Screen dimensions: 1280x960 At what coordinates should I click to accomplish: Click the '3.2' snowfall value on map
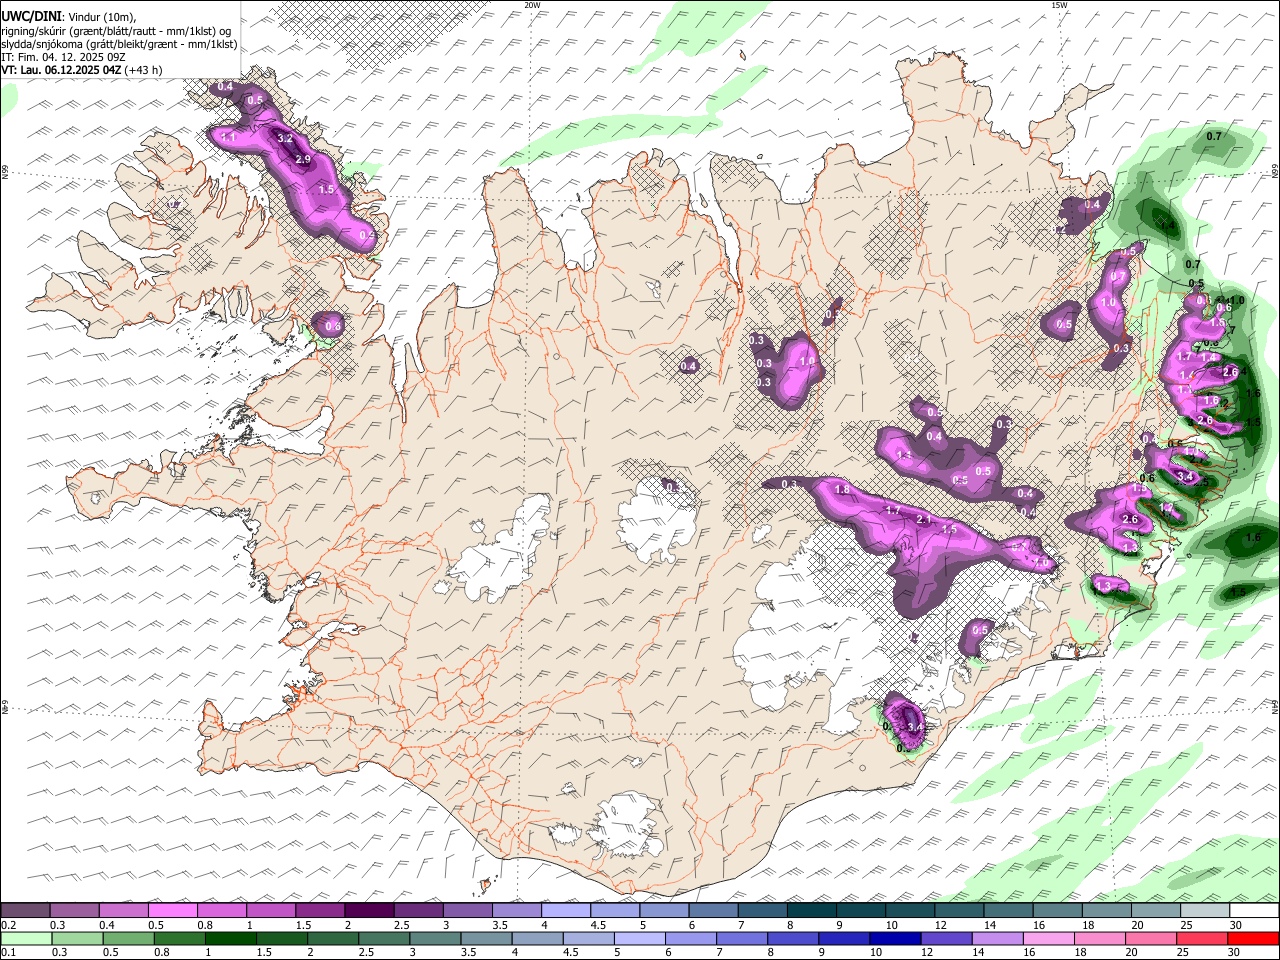[x=285, y=139]
